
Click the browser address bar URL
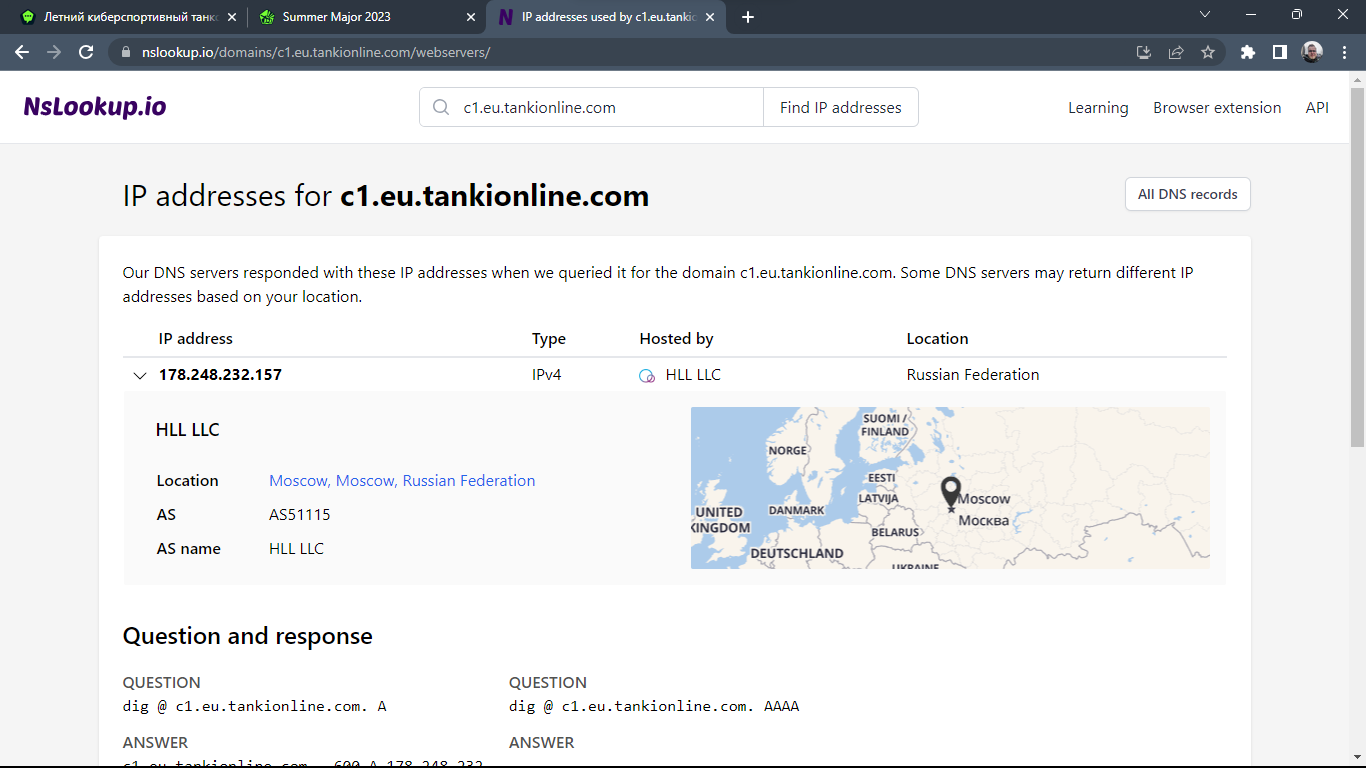click(x=316, y=52)
